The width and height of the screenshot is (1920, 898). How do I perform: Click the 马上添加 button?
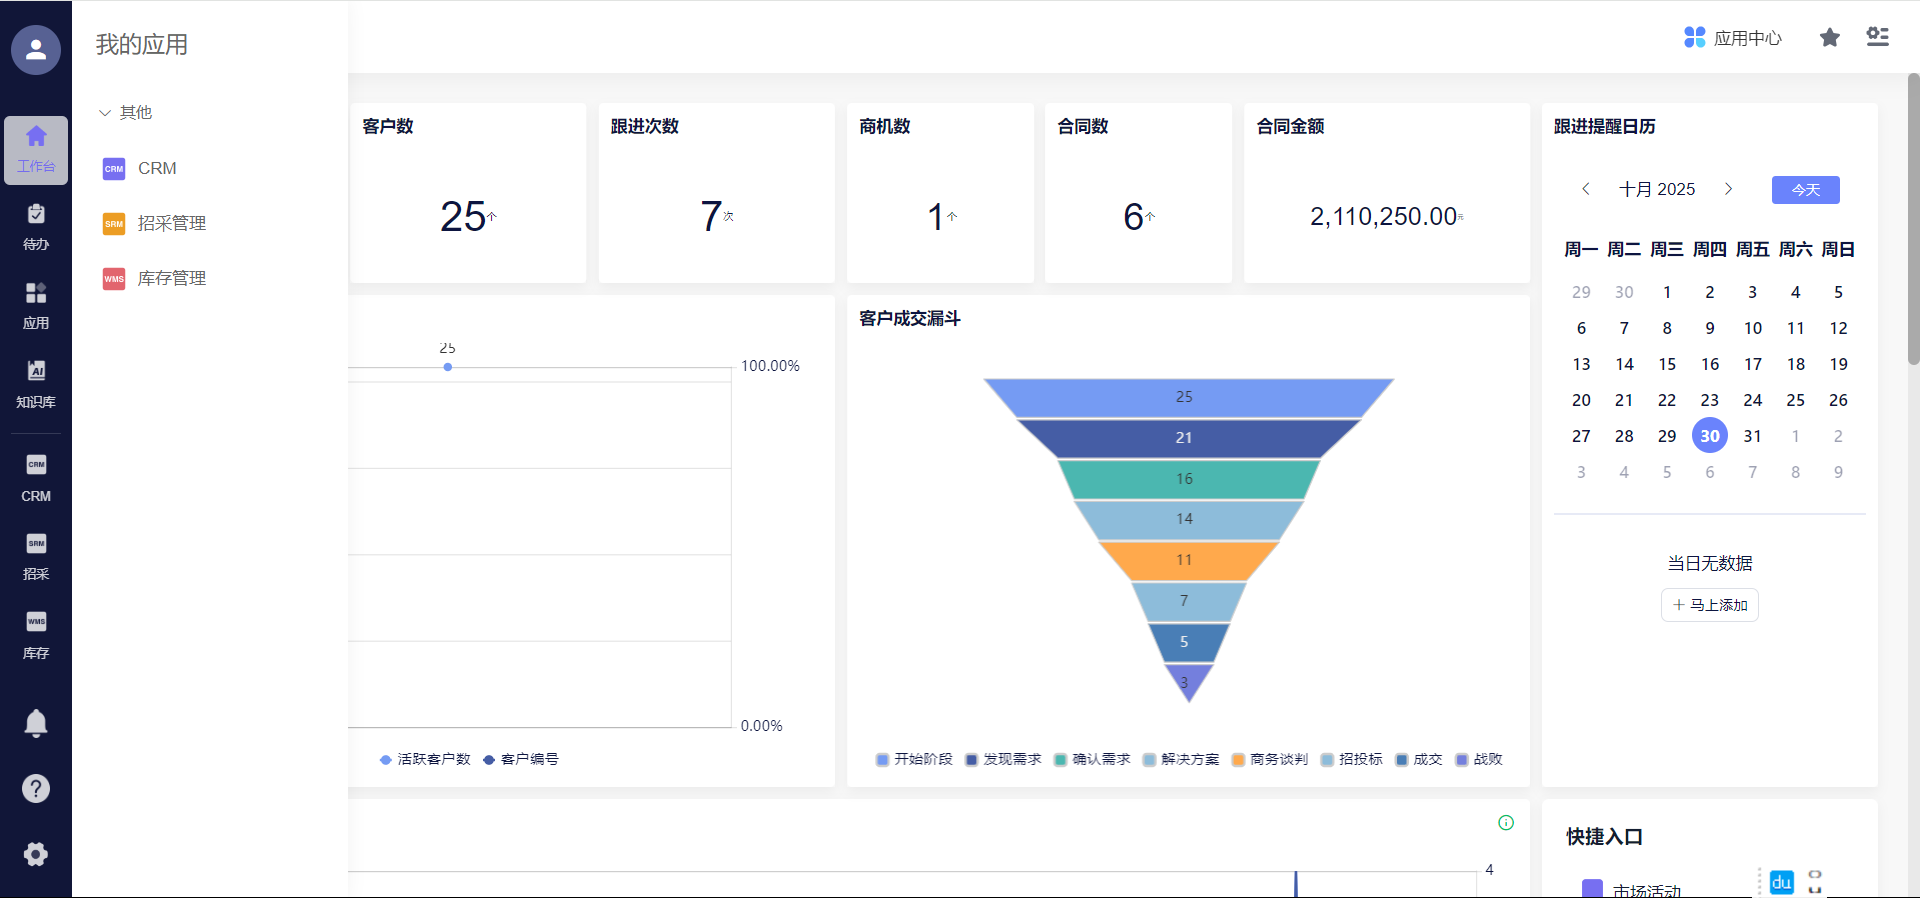tap(1709, 605)
